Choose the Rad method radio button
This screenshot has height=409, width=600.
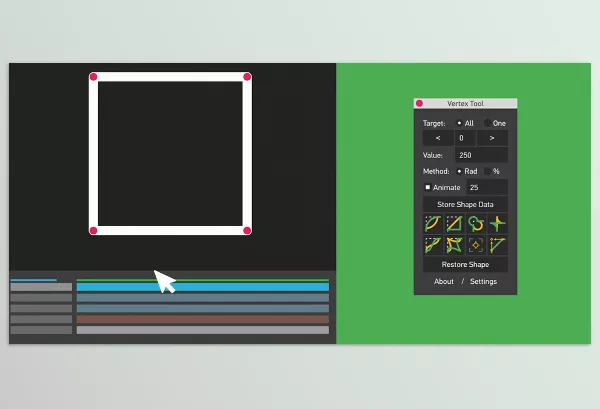click(459, 171)
